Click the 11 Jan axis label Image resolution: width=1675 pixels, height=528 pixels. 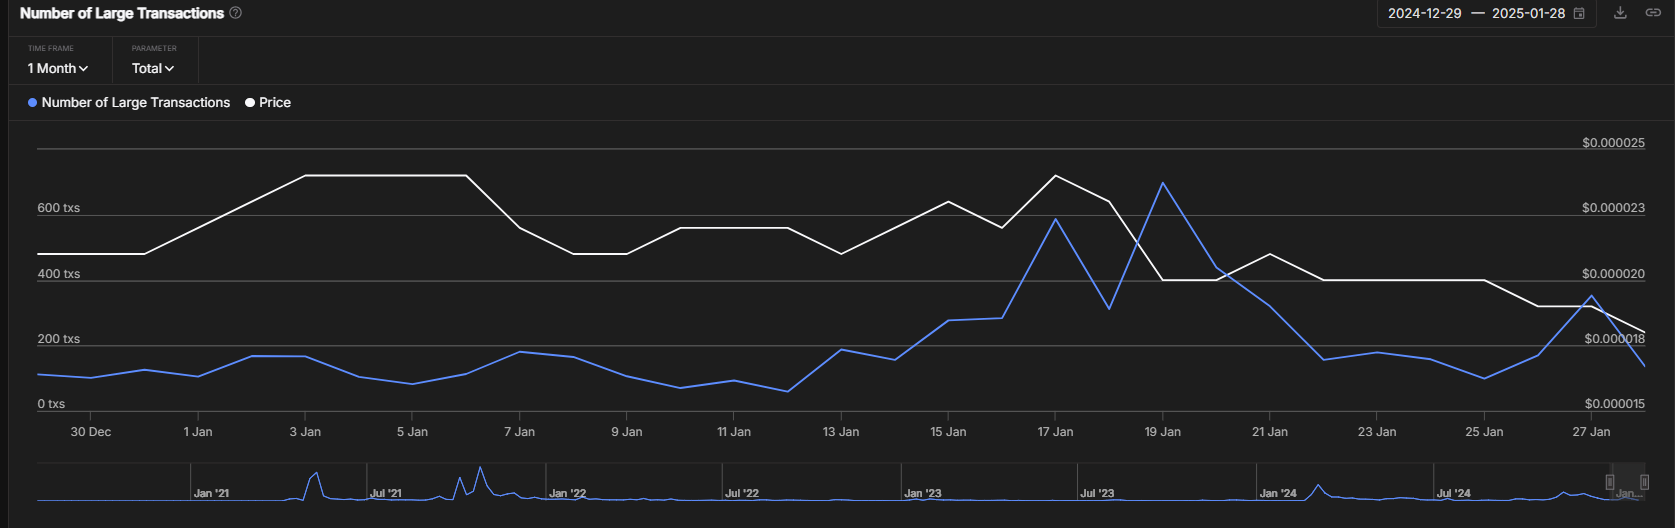click(734, 432)
